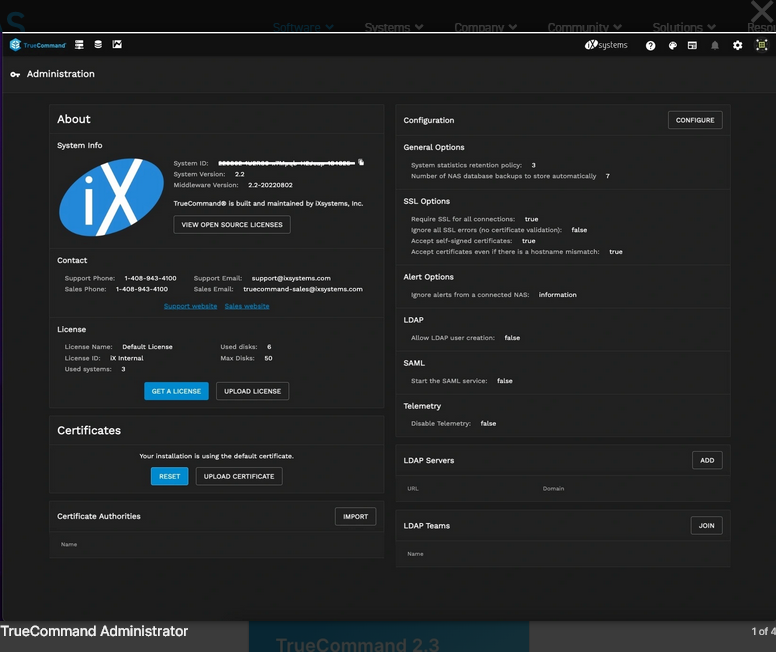Image resolution: width=776 pixels, height=652 pixels.
Task: Click the blue iX oval logo
Action: coord(111,197)
